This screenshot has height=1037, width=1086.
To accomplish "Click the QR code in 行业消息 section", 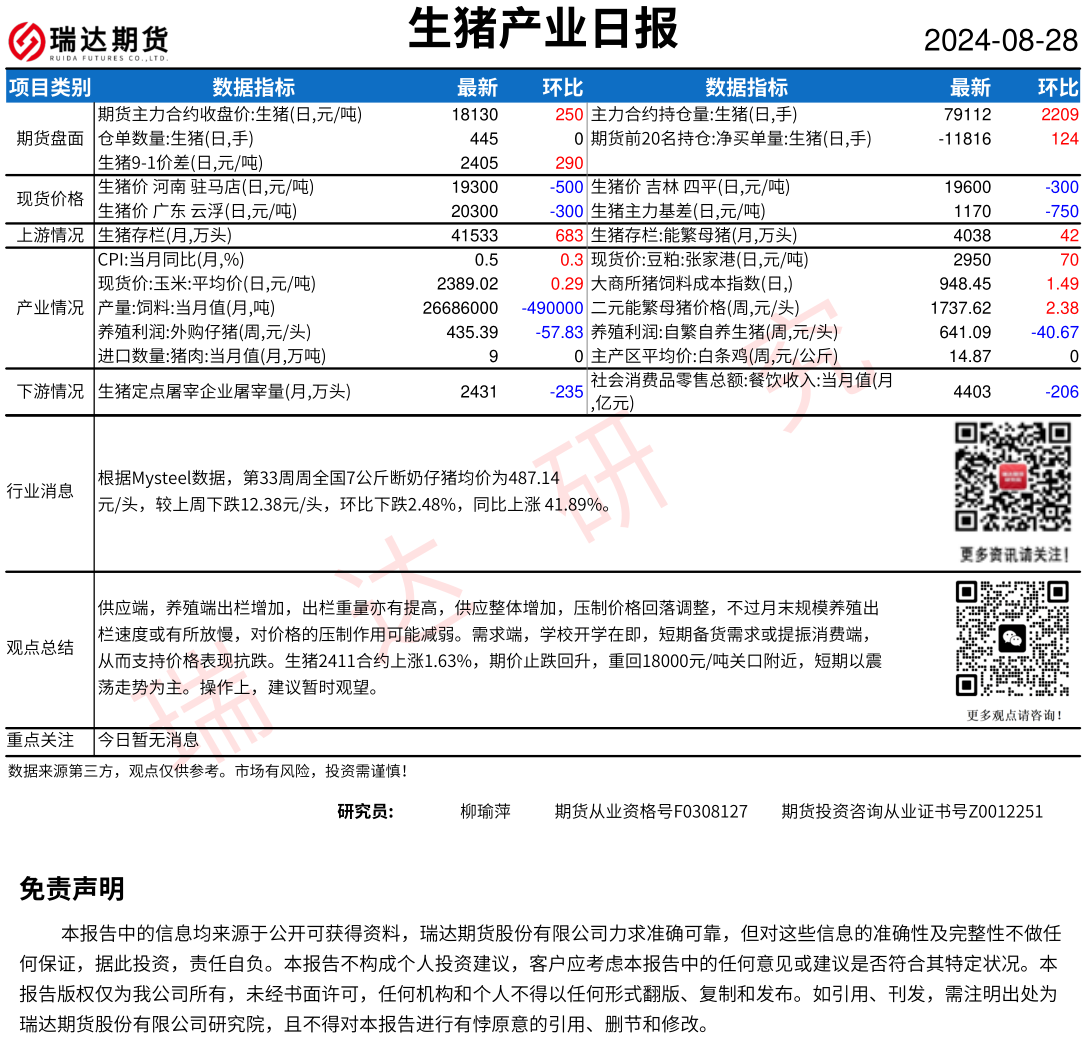I will tap(1013, 477).
